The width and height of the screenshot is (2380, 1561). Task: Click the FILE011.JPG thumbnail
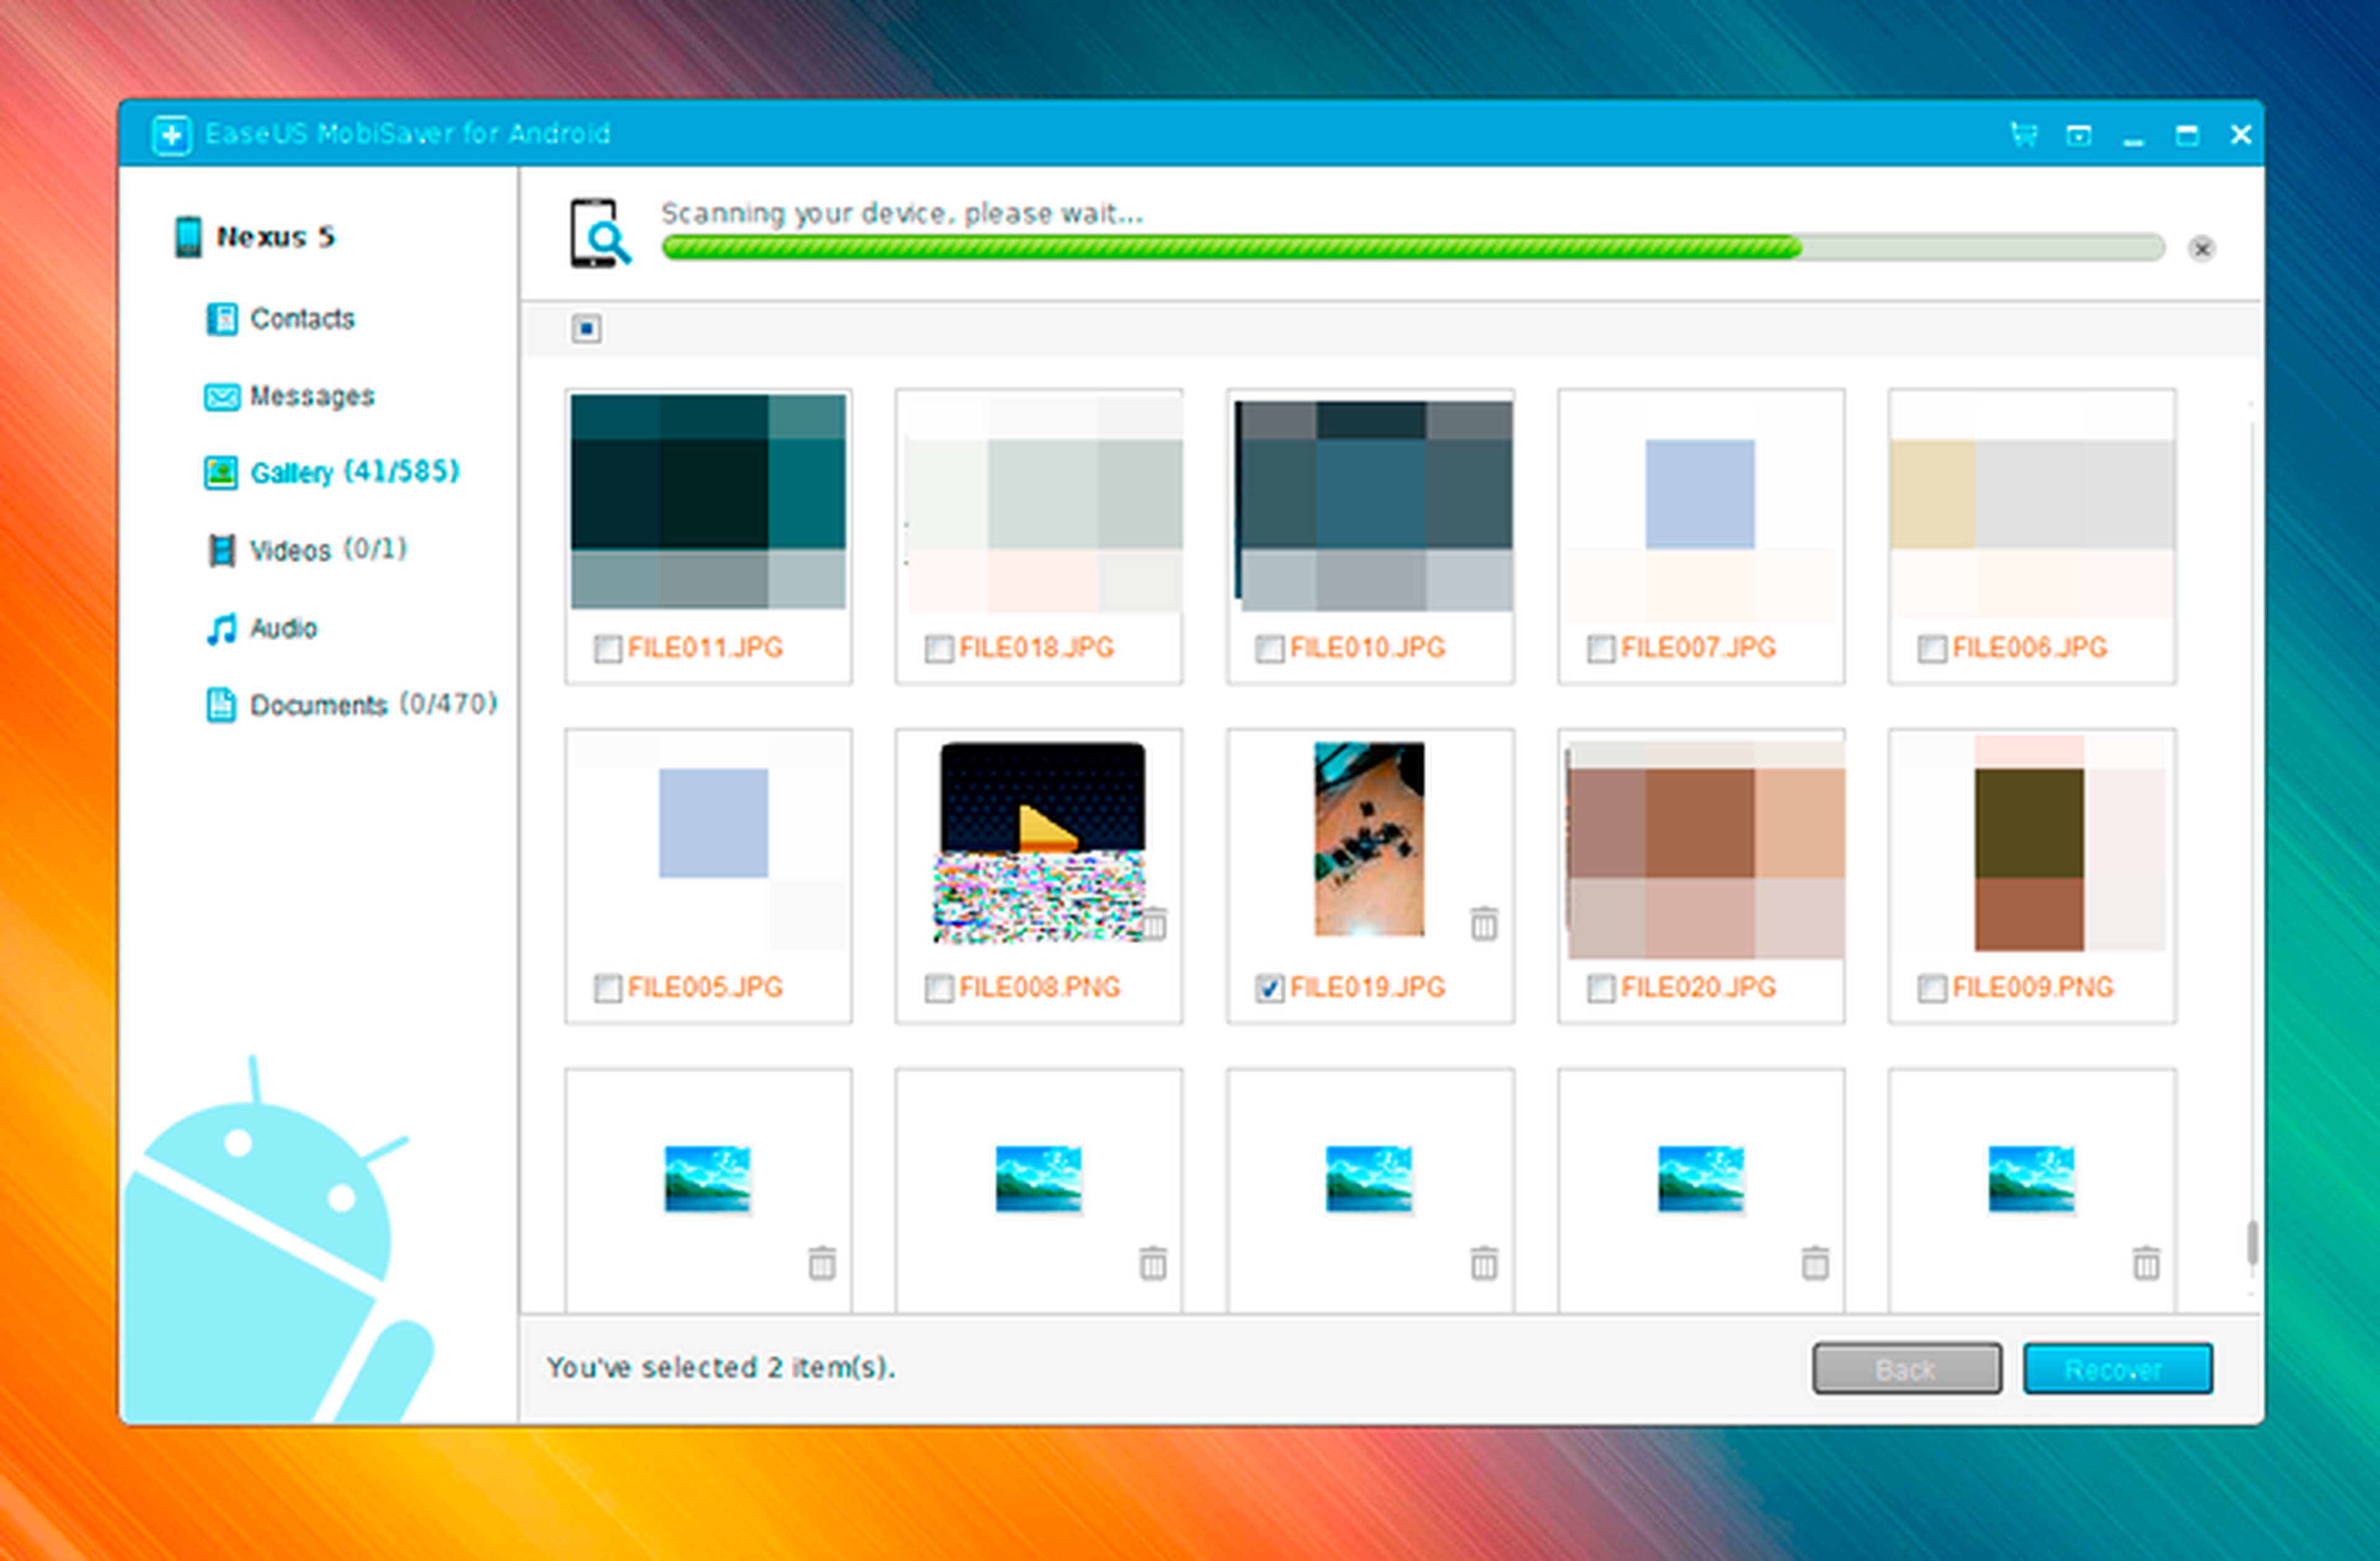pos(708,501)
